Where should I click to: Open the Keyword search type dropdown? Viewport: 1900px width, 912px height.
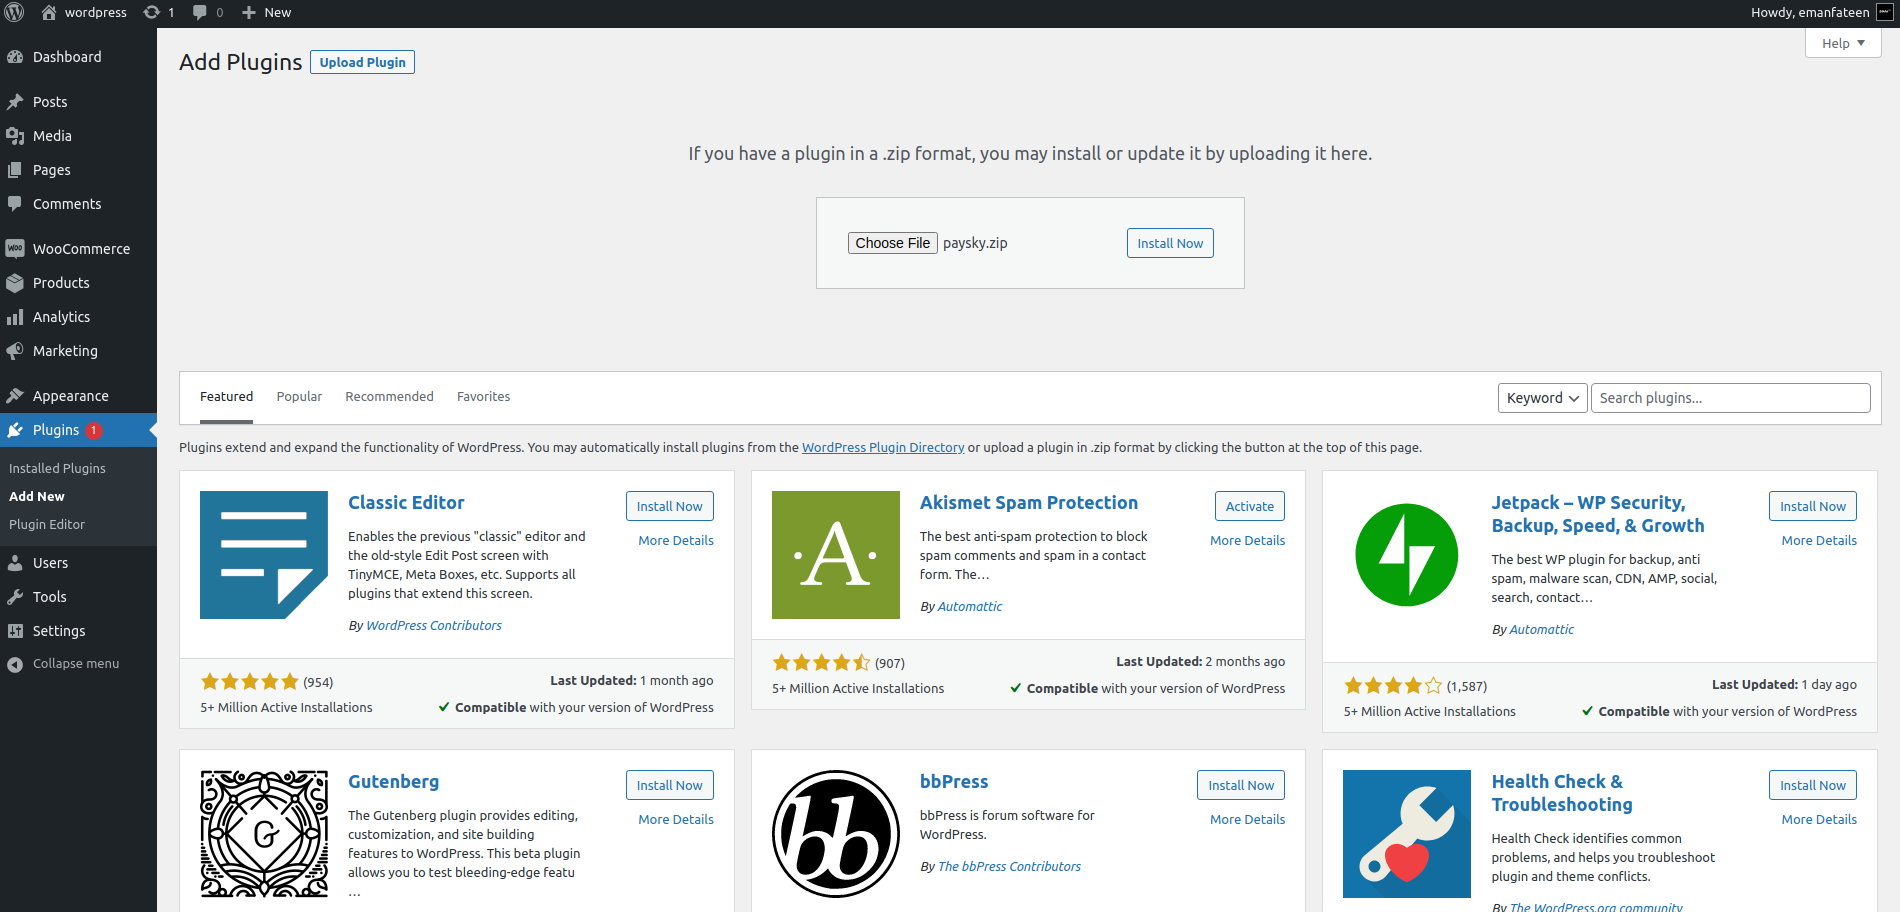point(1542,398)
